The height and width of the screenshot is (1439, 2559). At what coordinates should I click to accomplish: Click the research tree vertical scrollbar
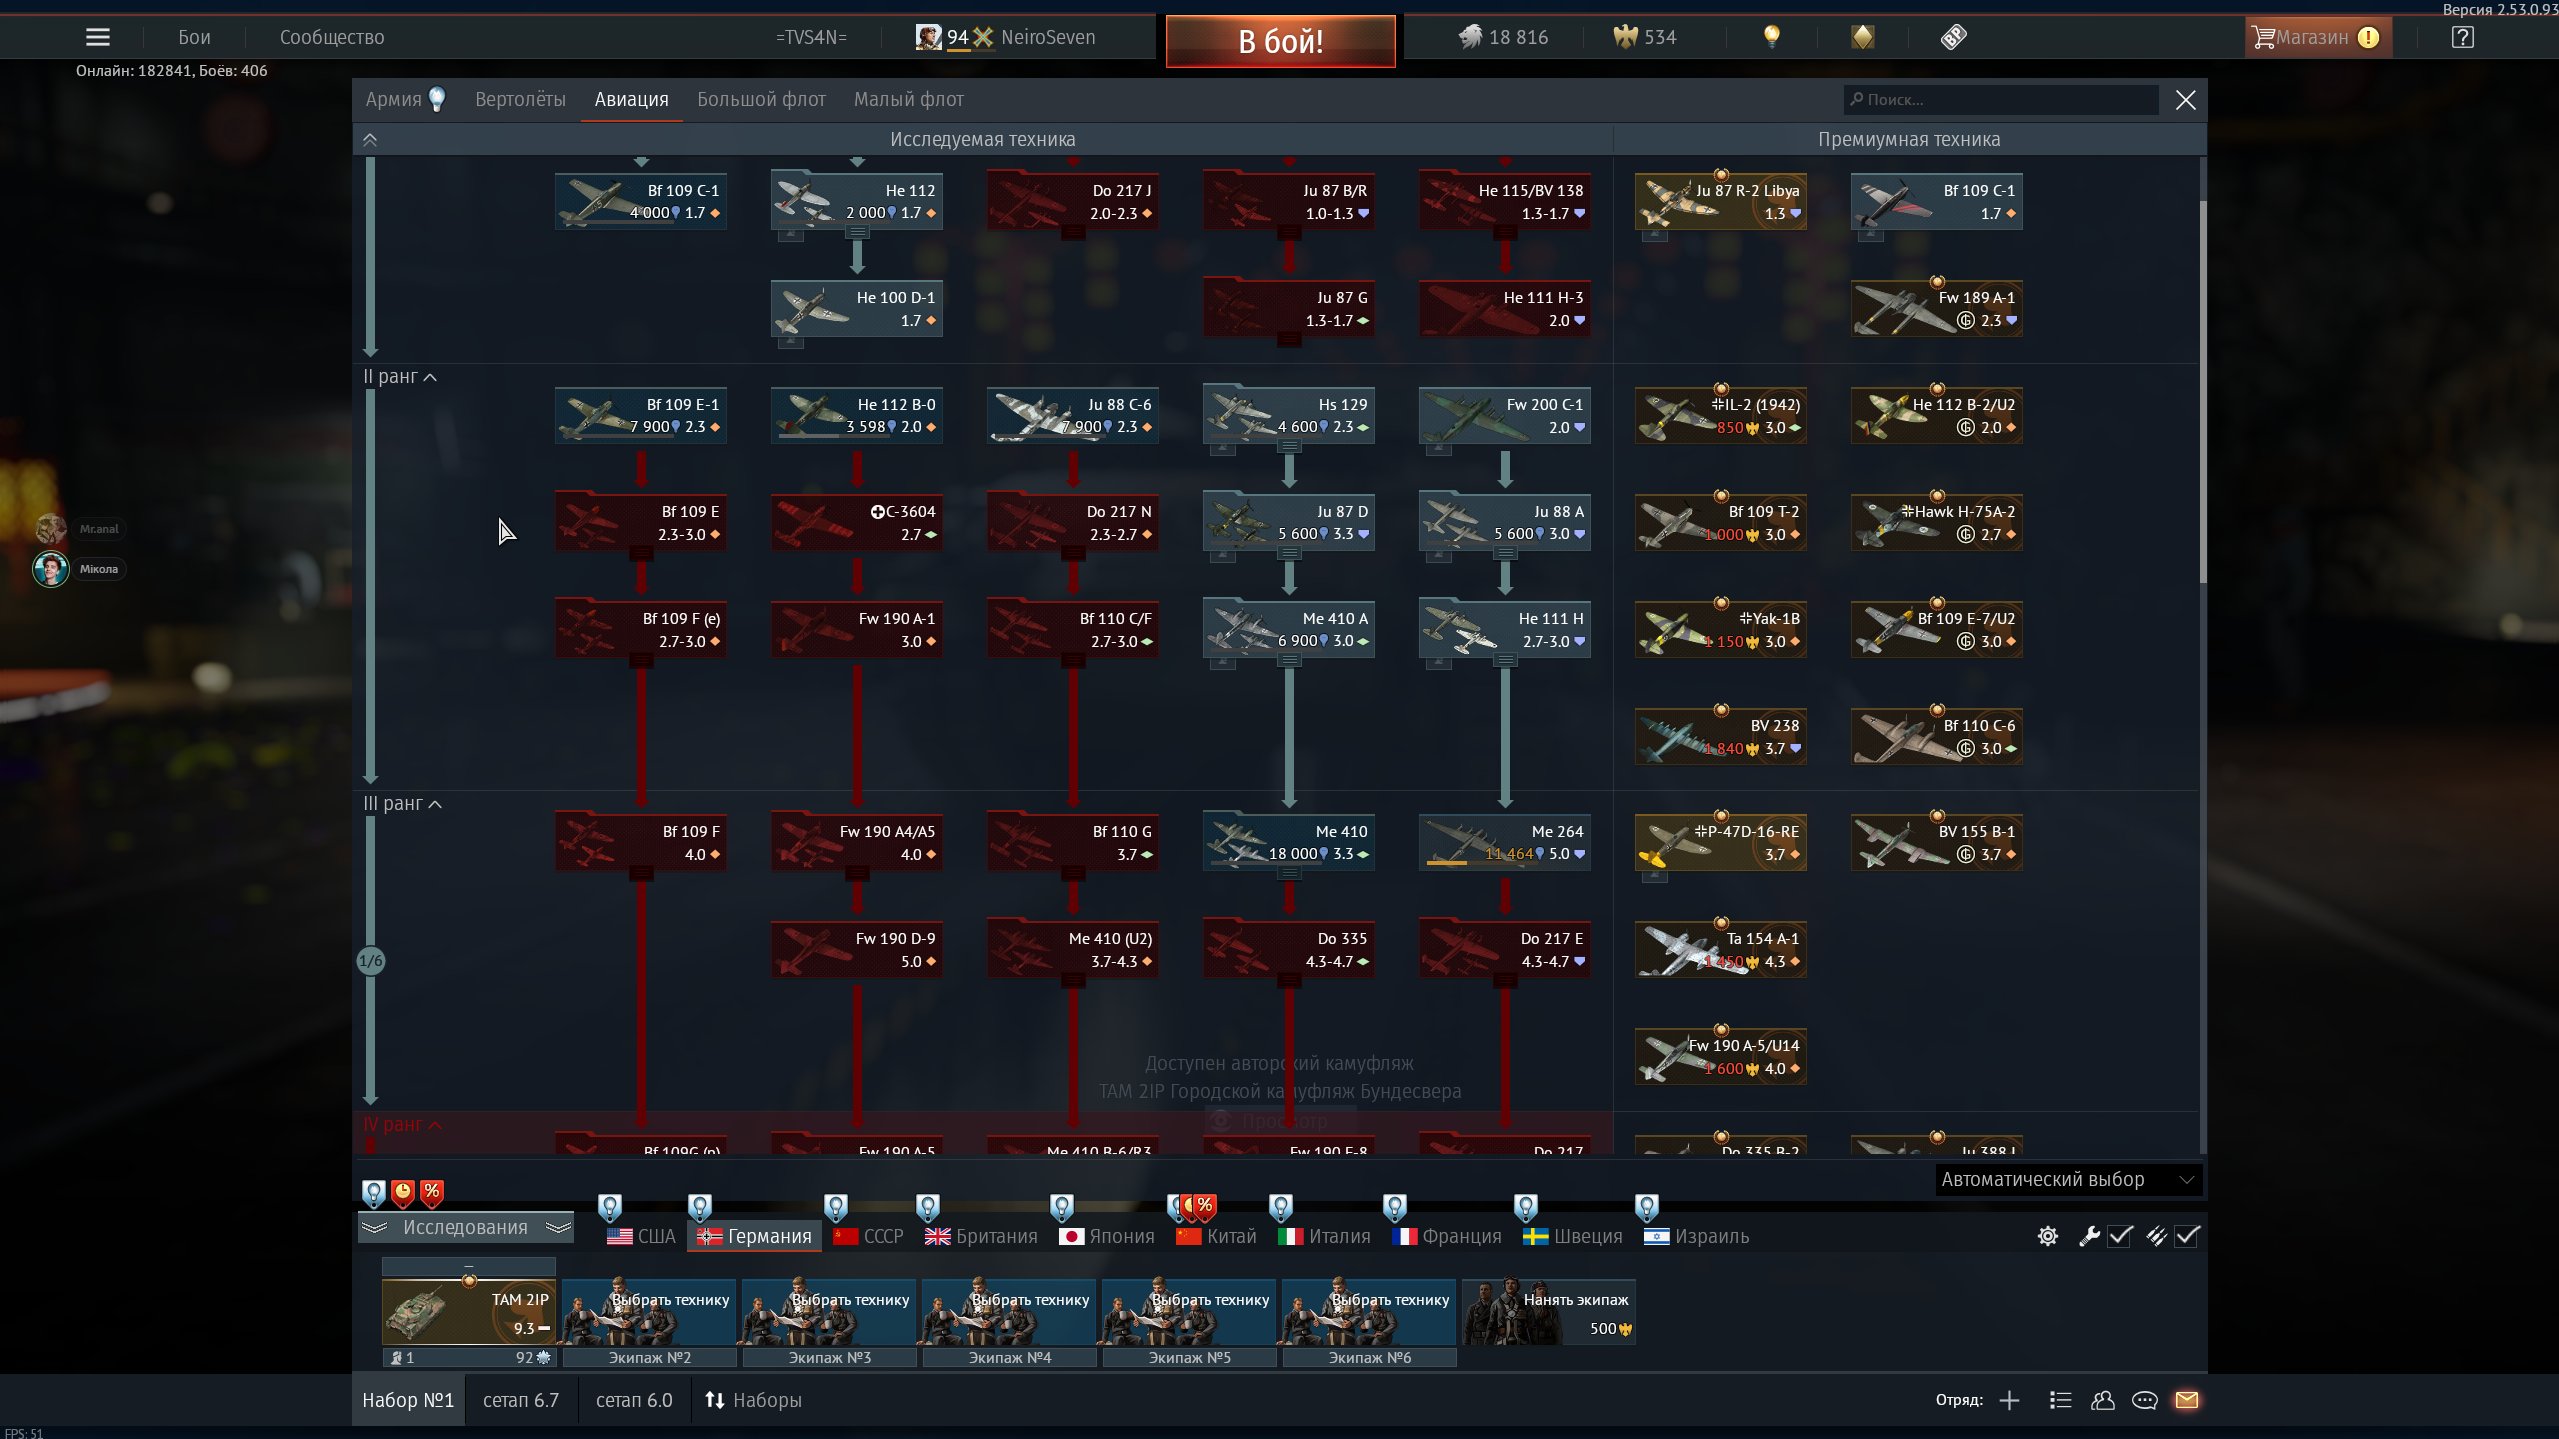[2202, 390]
